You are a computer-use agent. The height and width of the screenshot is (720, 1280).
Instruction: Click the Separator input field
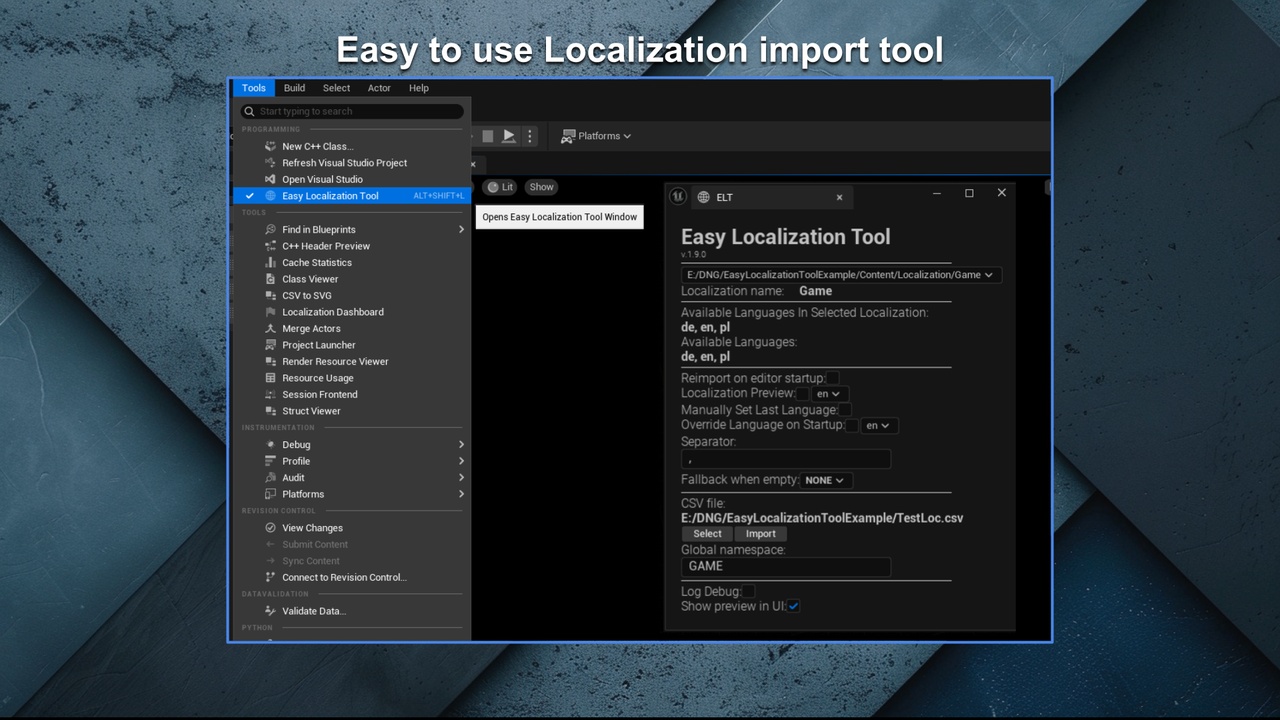click(x=786, y=459)
